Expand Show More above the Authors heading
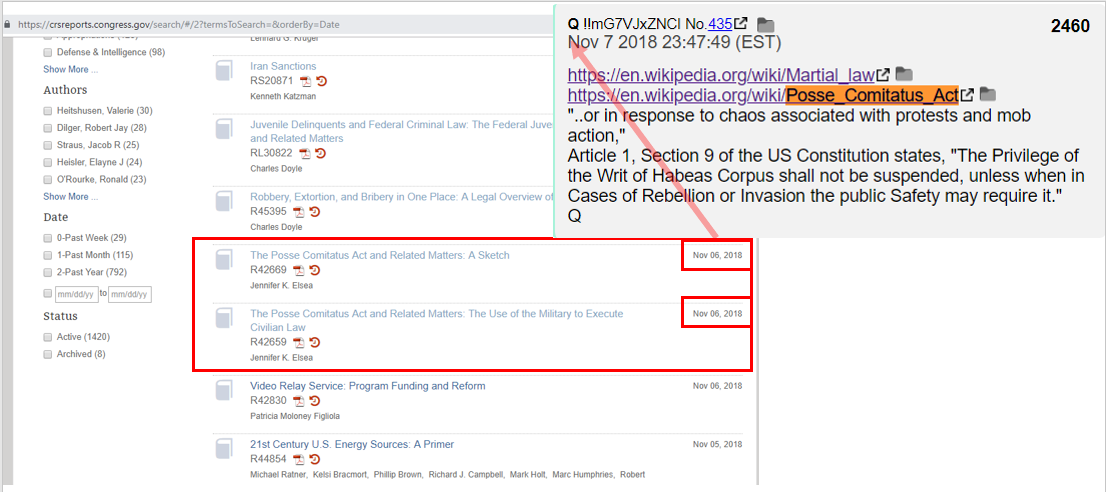 coord(71,69)
